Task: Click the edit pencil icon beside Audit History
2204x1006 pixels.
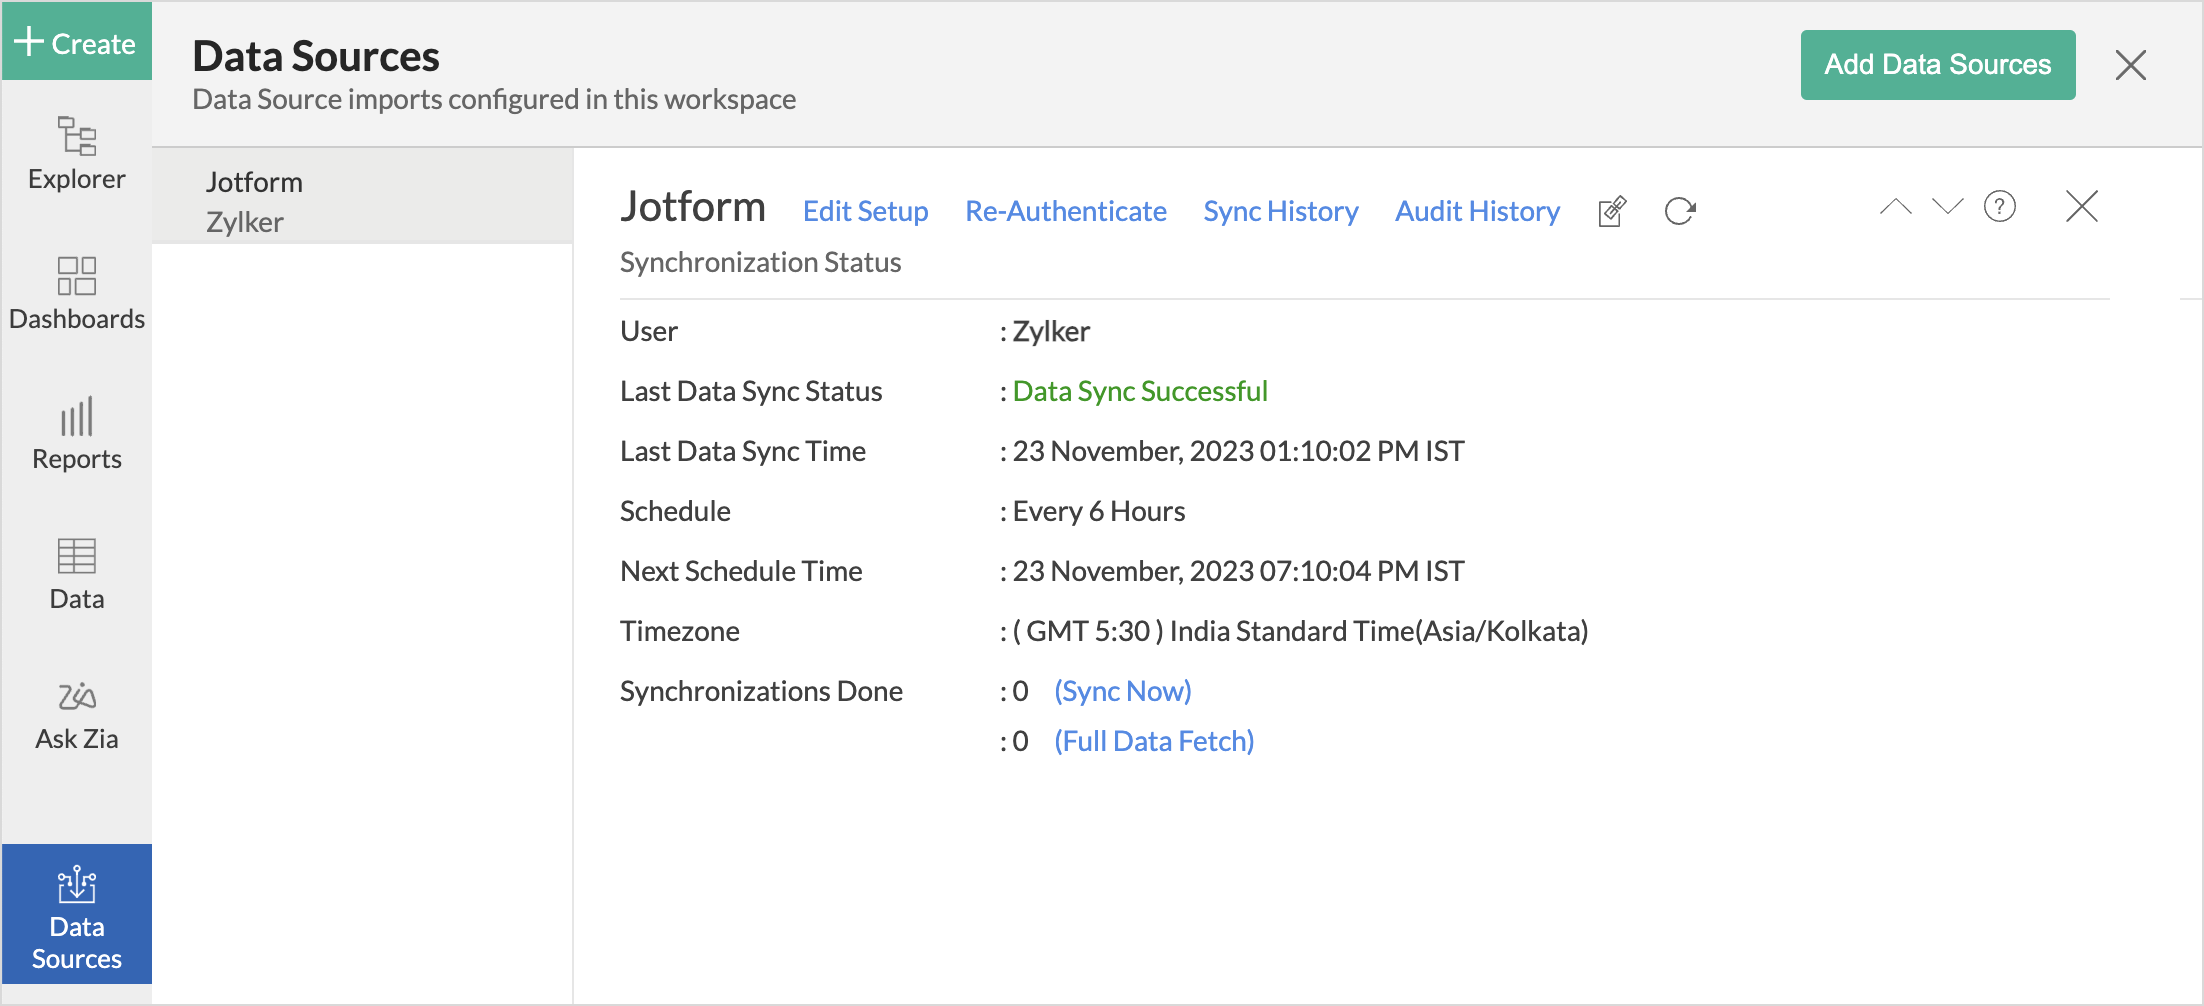Action: [1612, 211]
